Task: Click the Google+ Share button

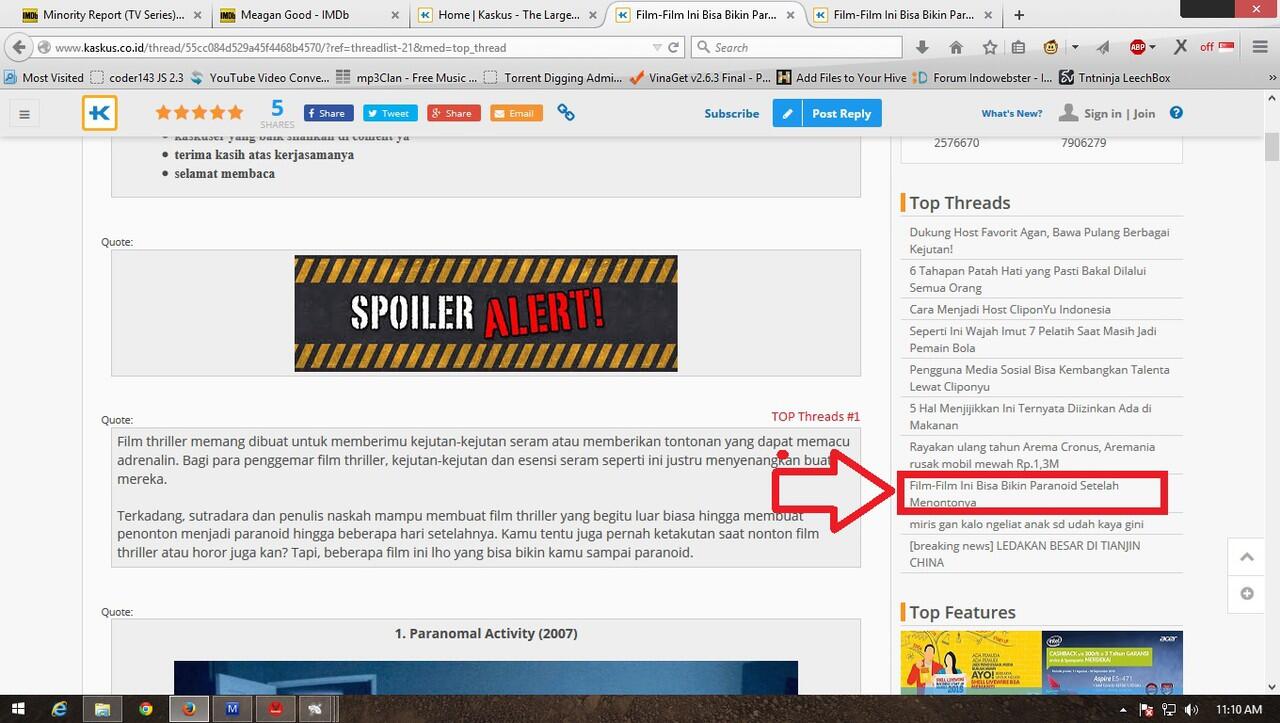Action: pyautogui.click(x=453, y=113)
